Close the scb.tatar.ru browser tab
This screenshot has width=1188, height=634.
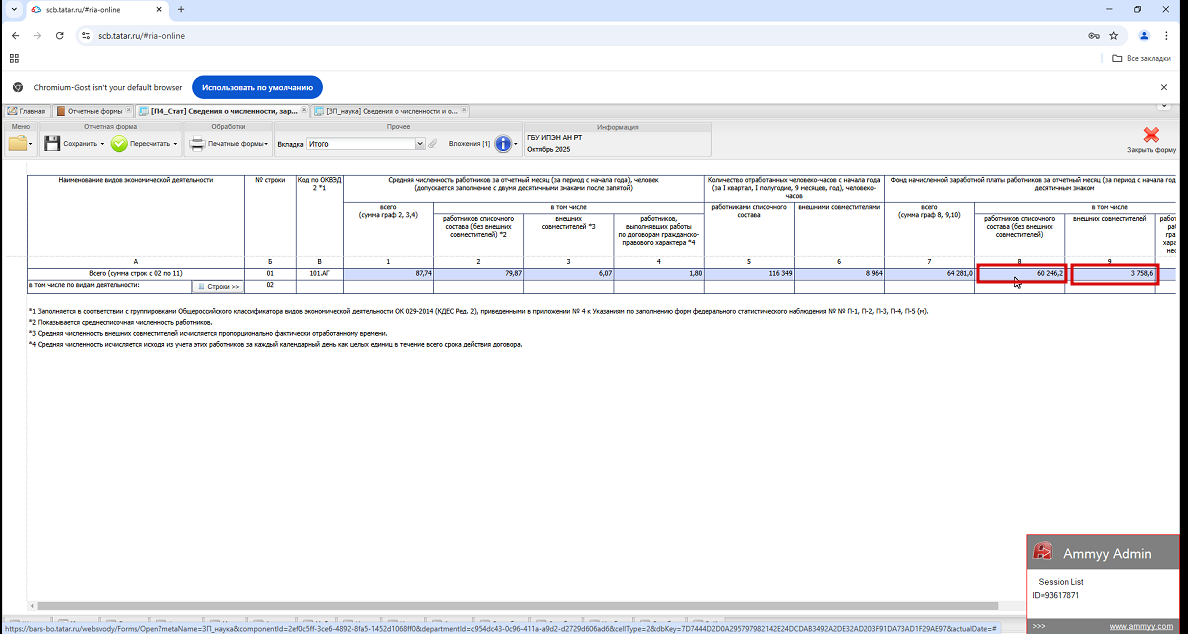(x=158, y=10)
